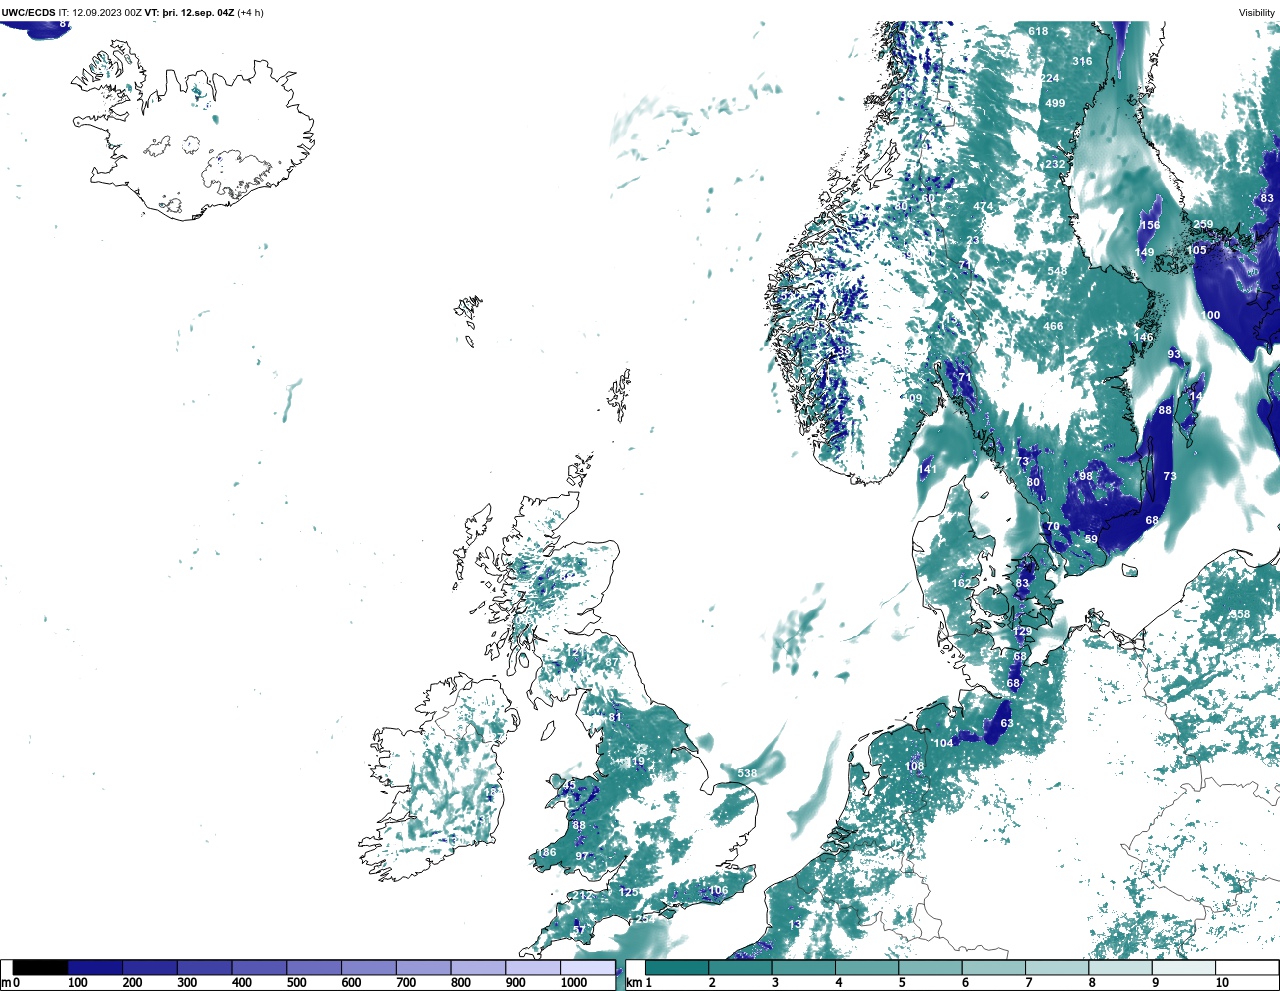Viewport: 1280px width, 991px height.
Task: Click the '(+4 h)' forecast offset
Action: 250,13
